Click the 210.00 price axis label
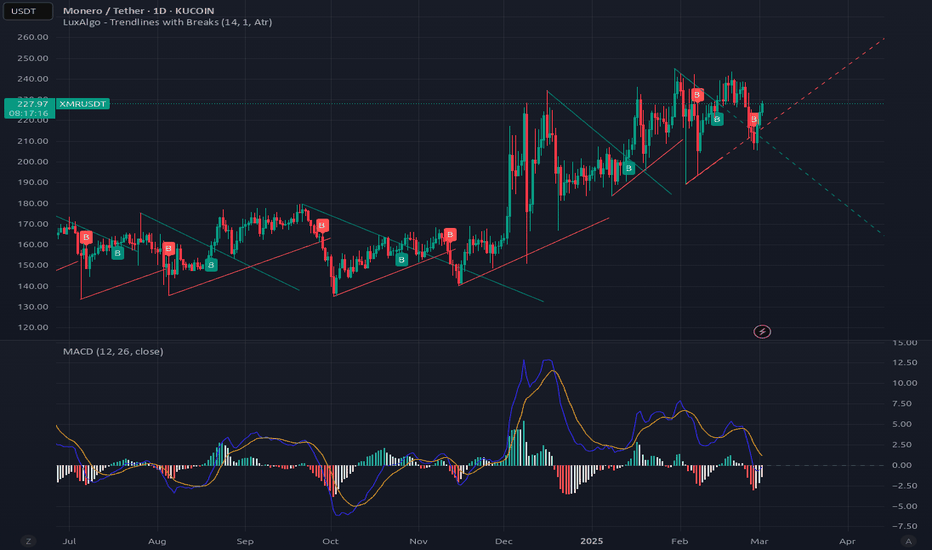932x550 pixels. pos(33,141)
